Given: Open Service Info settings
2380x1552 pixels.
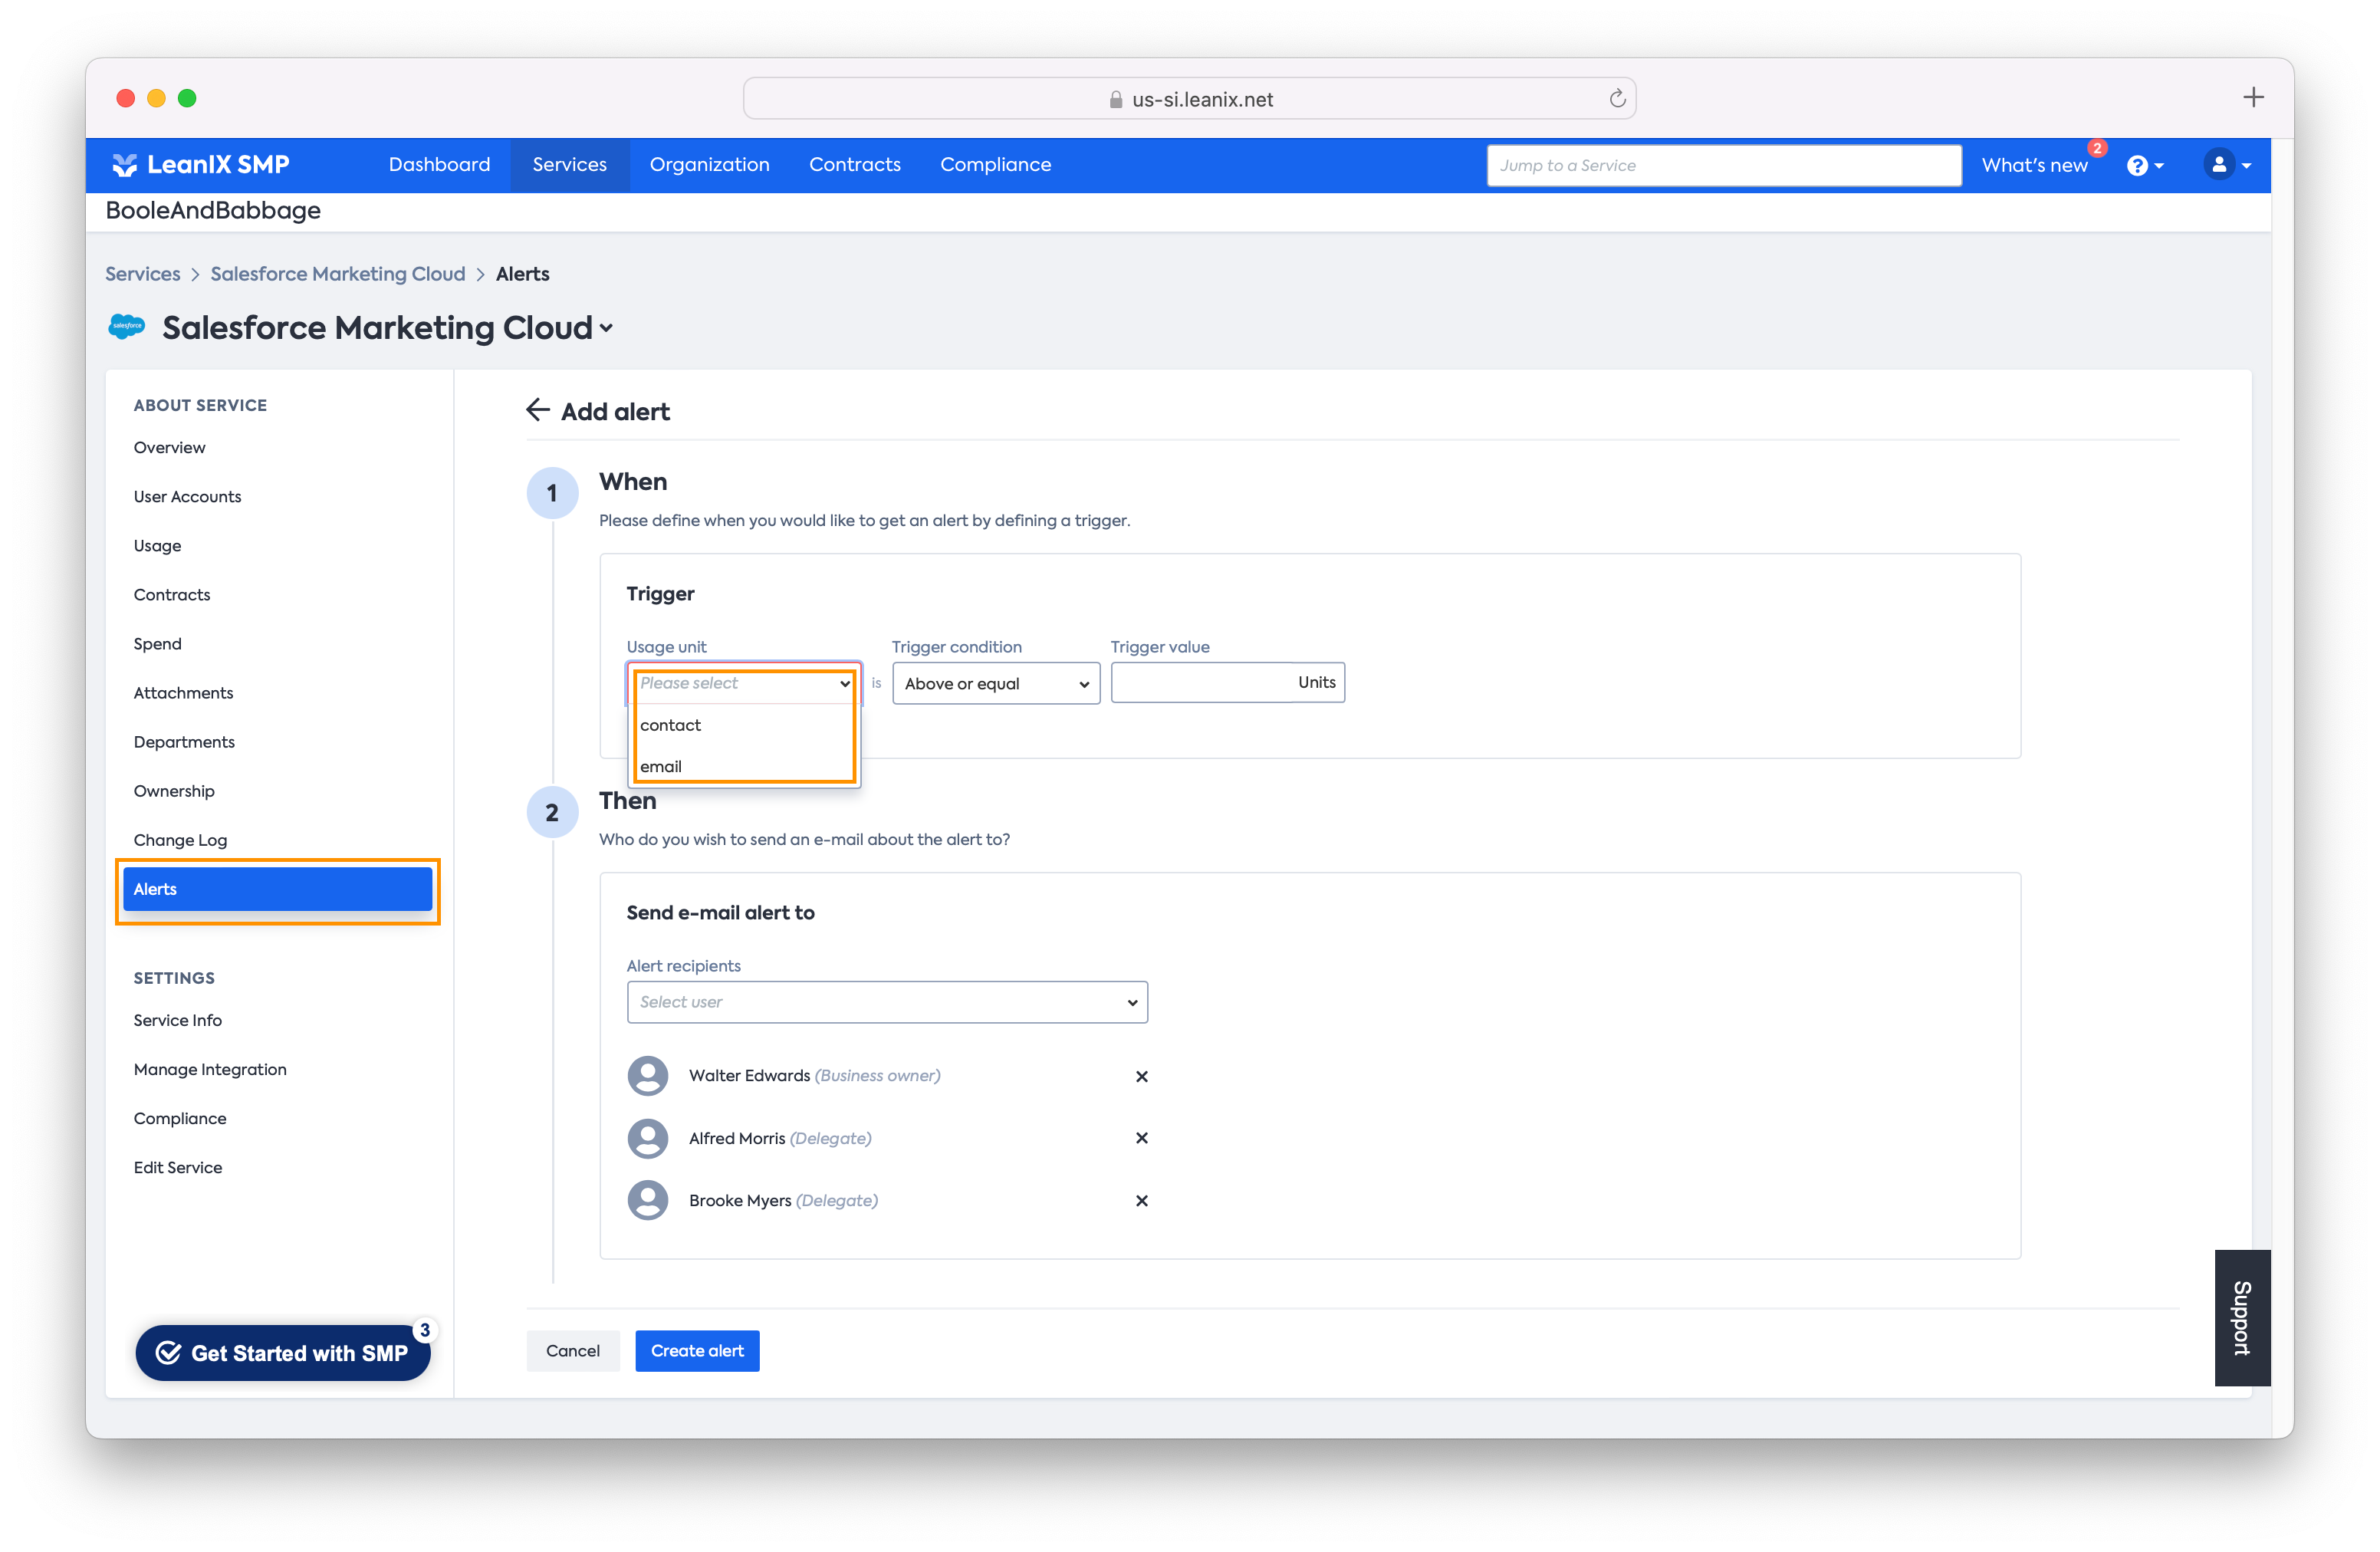Looking at the screenshot, I should pos(177,1019).
